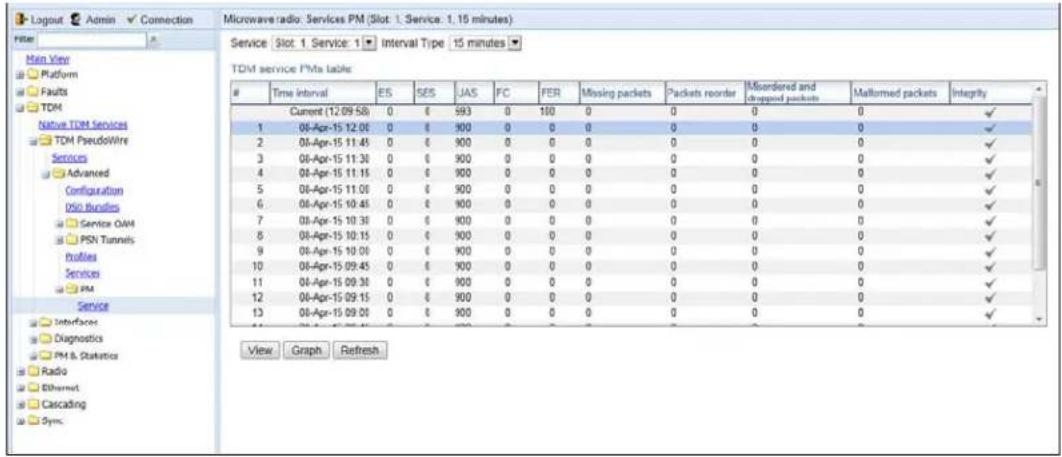Screen dimensions: 1062x457
Task: Open Native TDM Services link
Action: pyautogui.click(x=83, y=125)
